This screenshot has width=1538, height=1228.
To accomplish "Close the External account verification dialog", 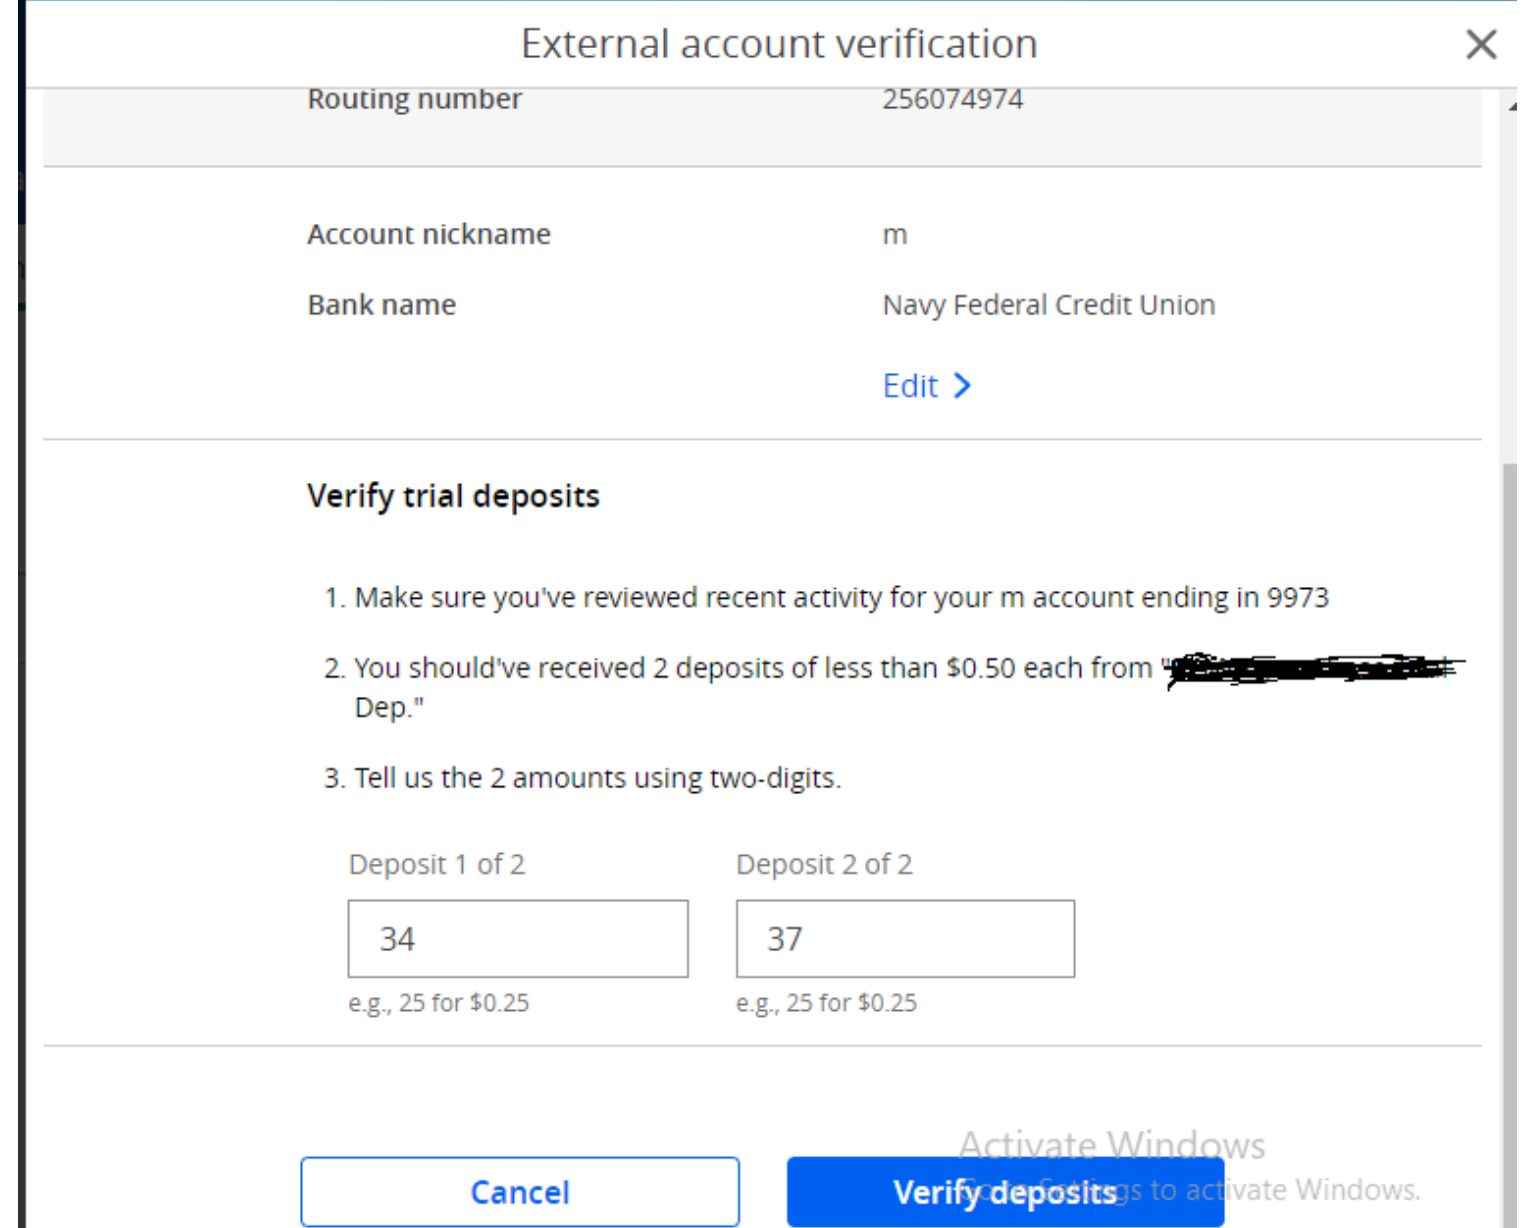I will [1480, 44].
